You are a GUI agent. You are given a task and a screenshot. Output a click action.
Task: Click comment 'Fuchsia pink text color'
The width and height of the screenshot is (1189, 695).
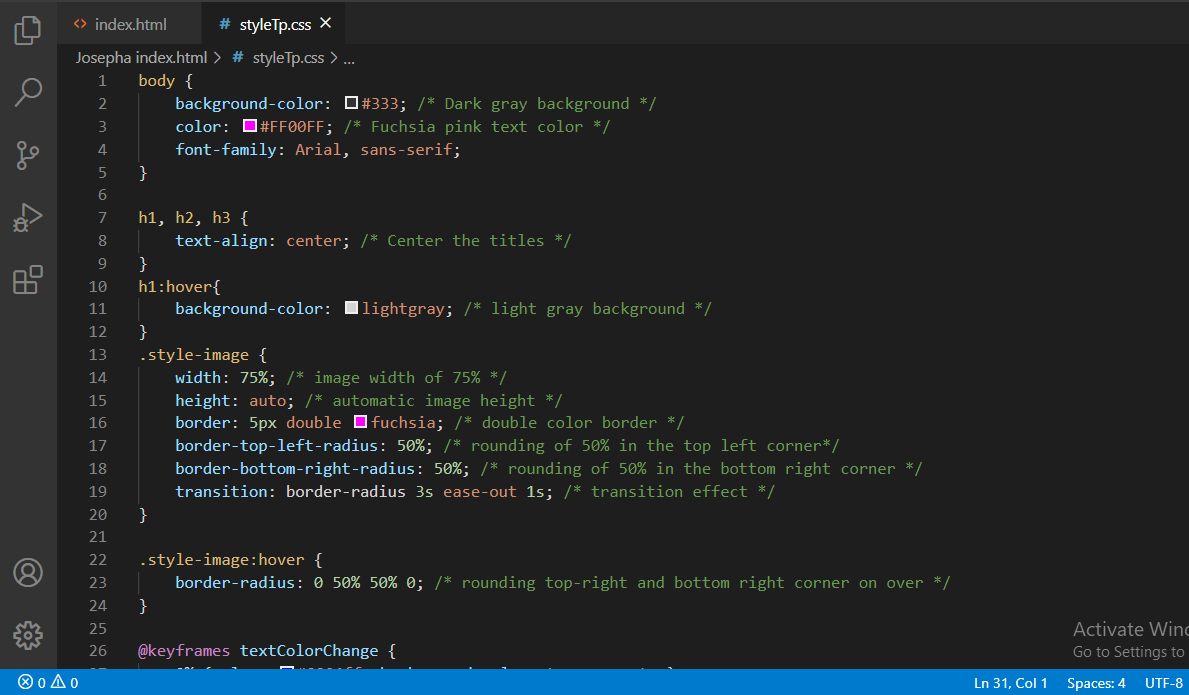[477, 127]
